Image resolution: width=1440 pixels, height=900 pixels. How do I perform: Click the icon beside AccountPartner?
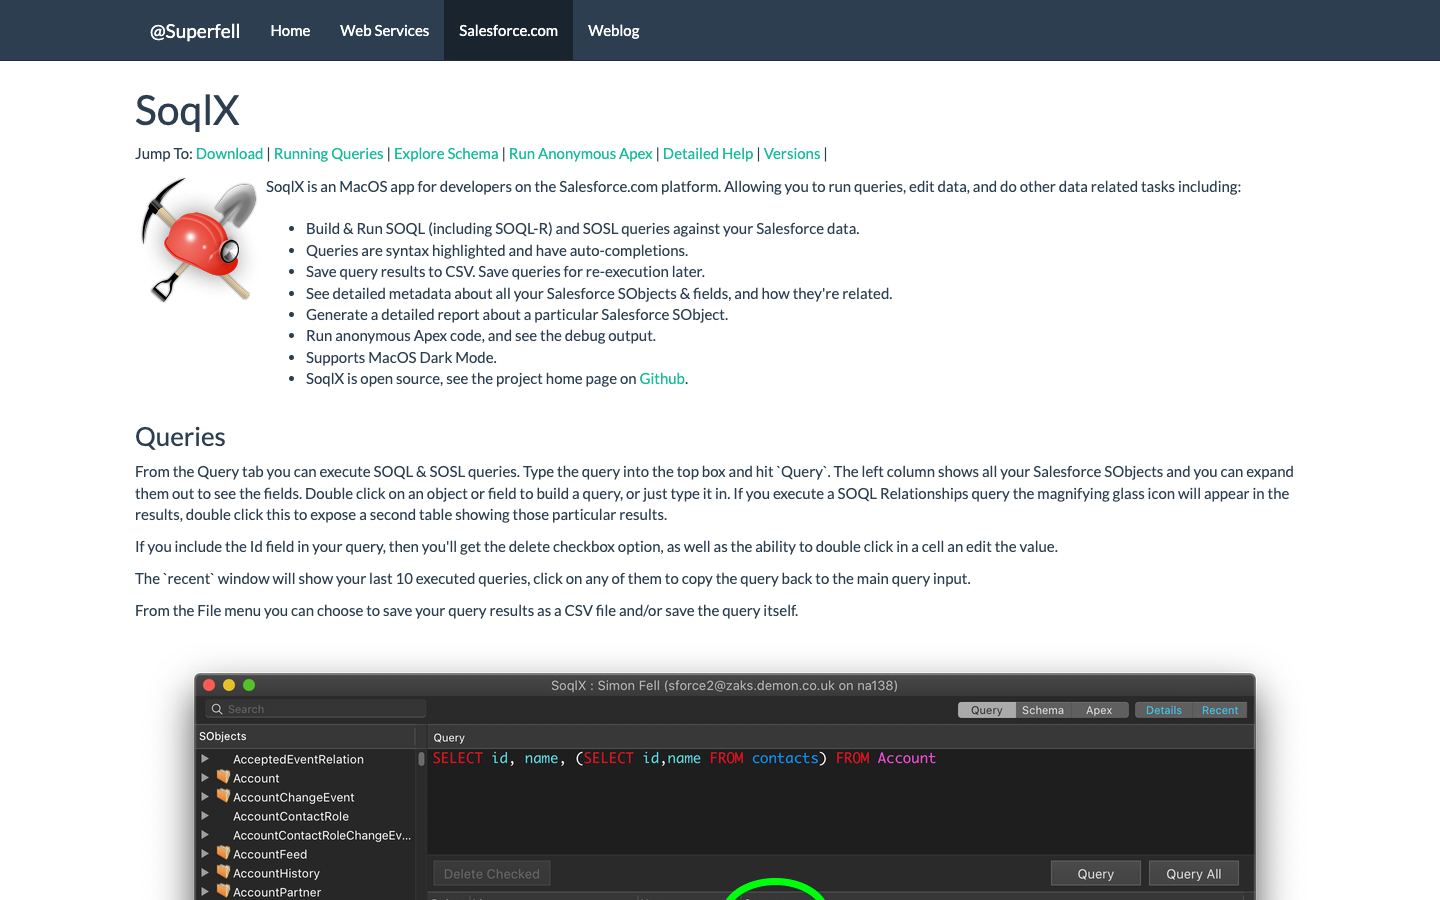tap(223, 891)
